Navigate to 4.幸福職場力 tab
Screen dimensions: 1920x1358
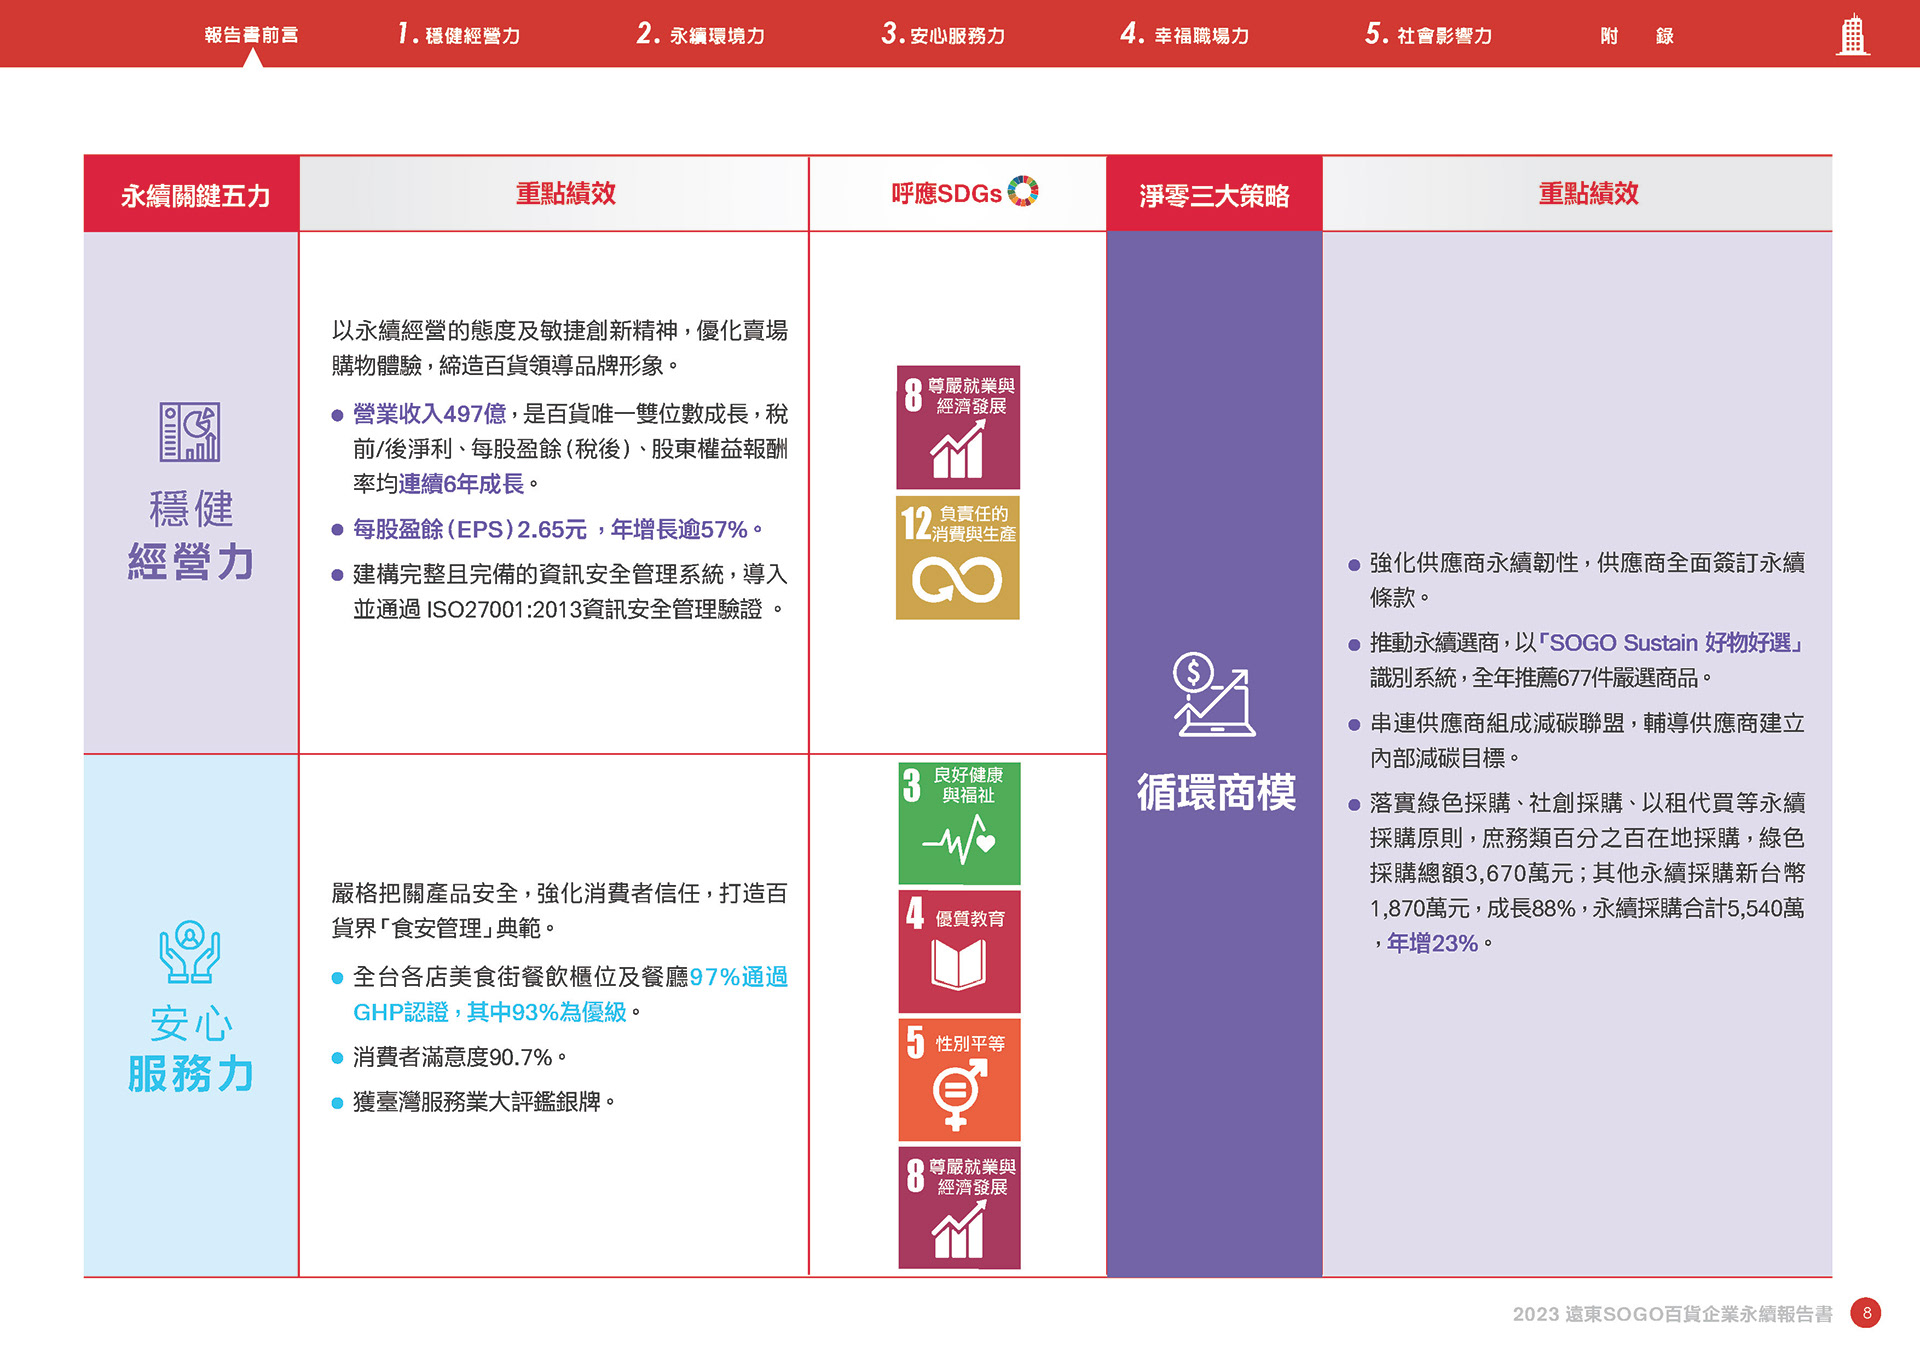(x=1185, y=35)
